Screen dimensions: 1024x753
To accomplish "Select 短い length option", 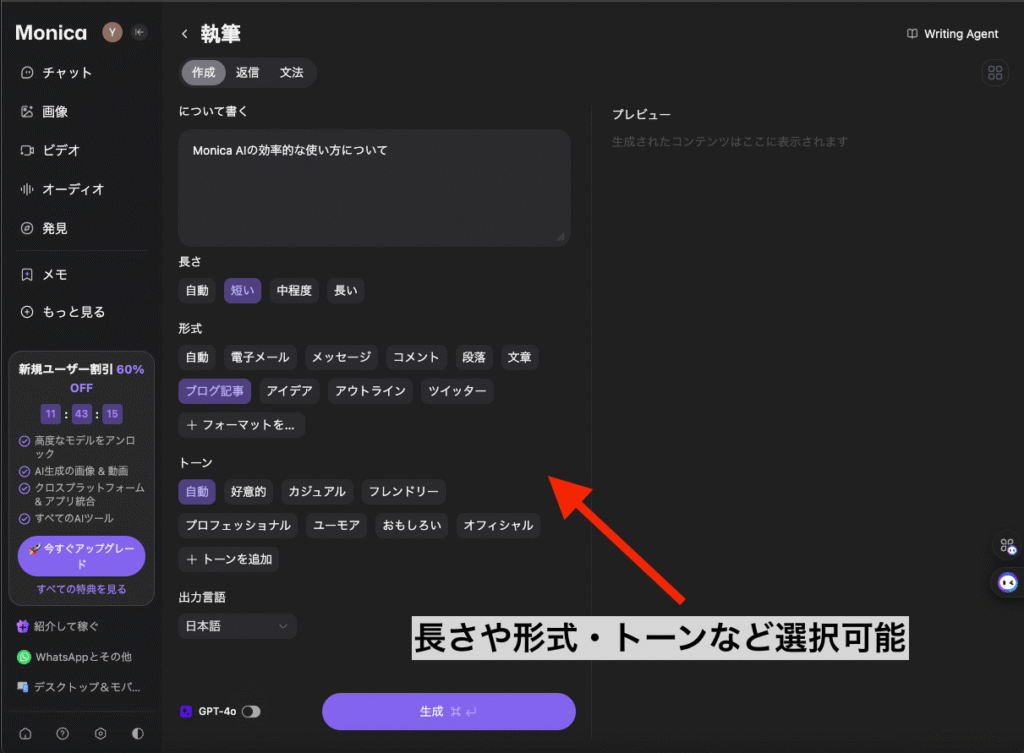I will pyautogui.click(x=242, y=291).
